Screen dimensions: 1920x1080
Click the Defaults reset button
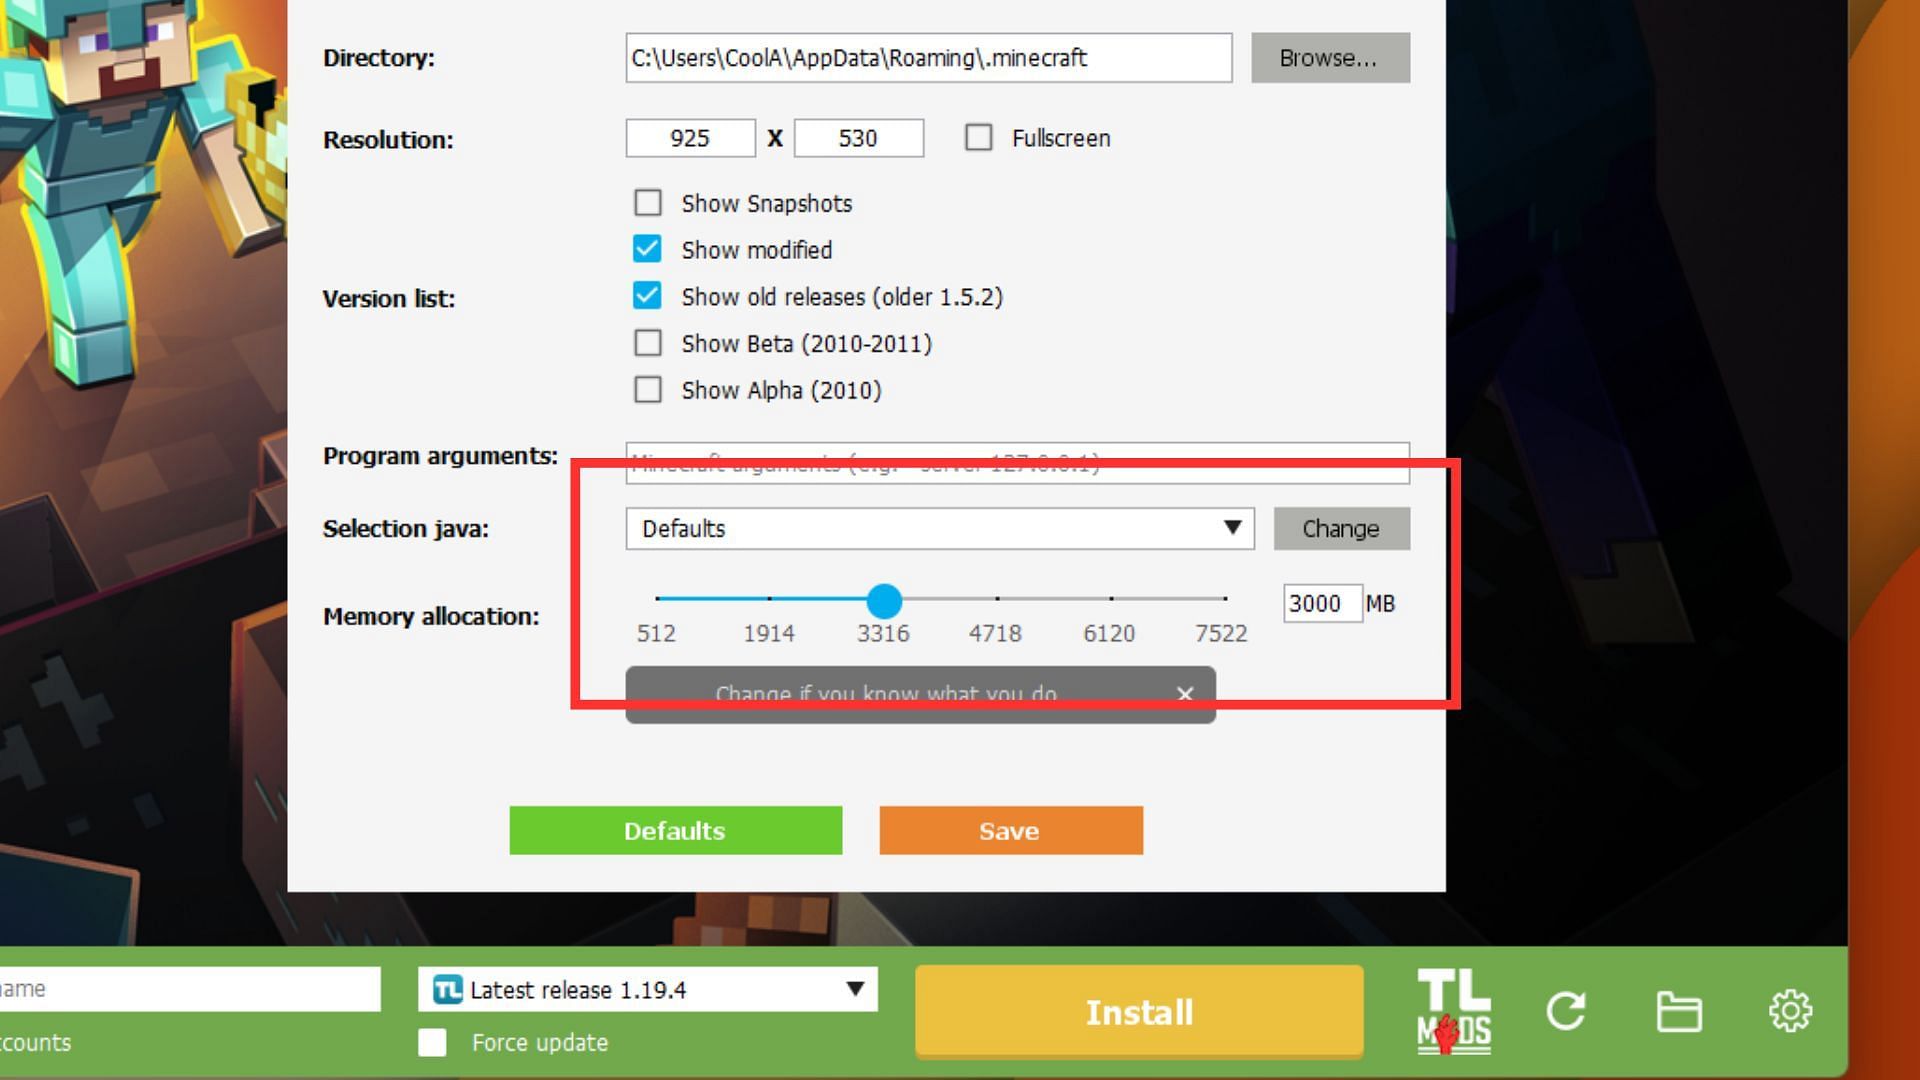(x=674, y=829)
